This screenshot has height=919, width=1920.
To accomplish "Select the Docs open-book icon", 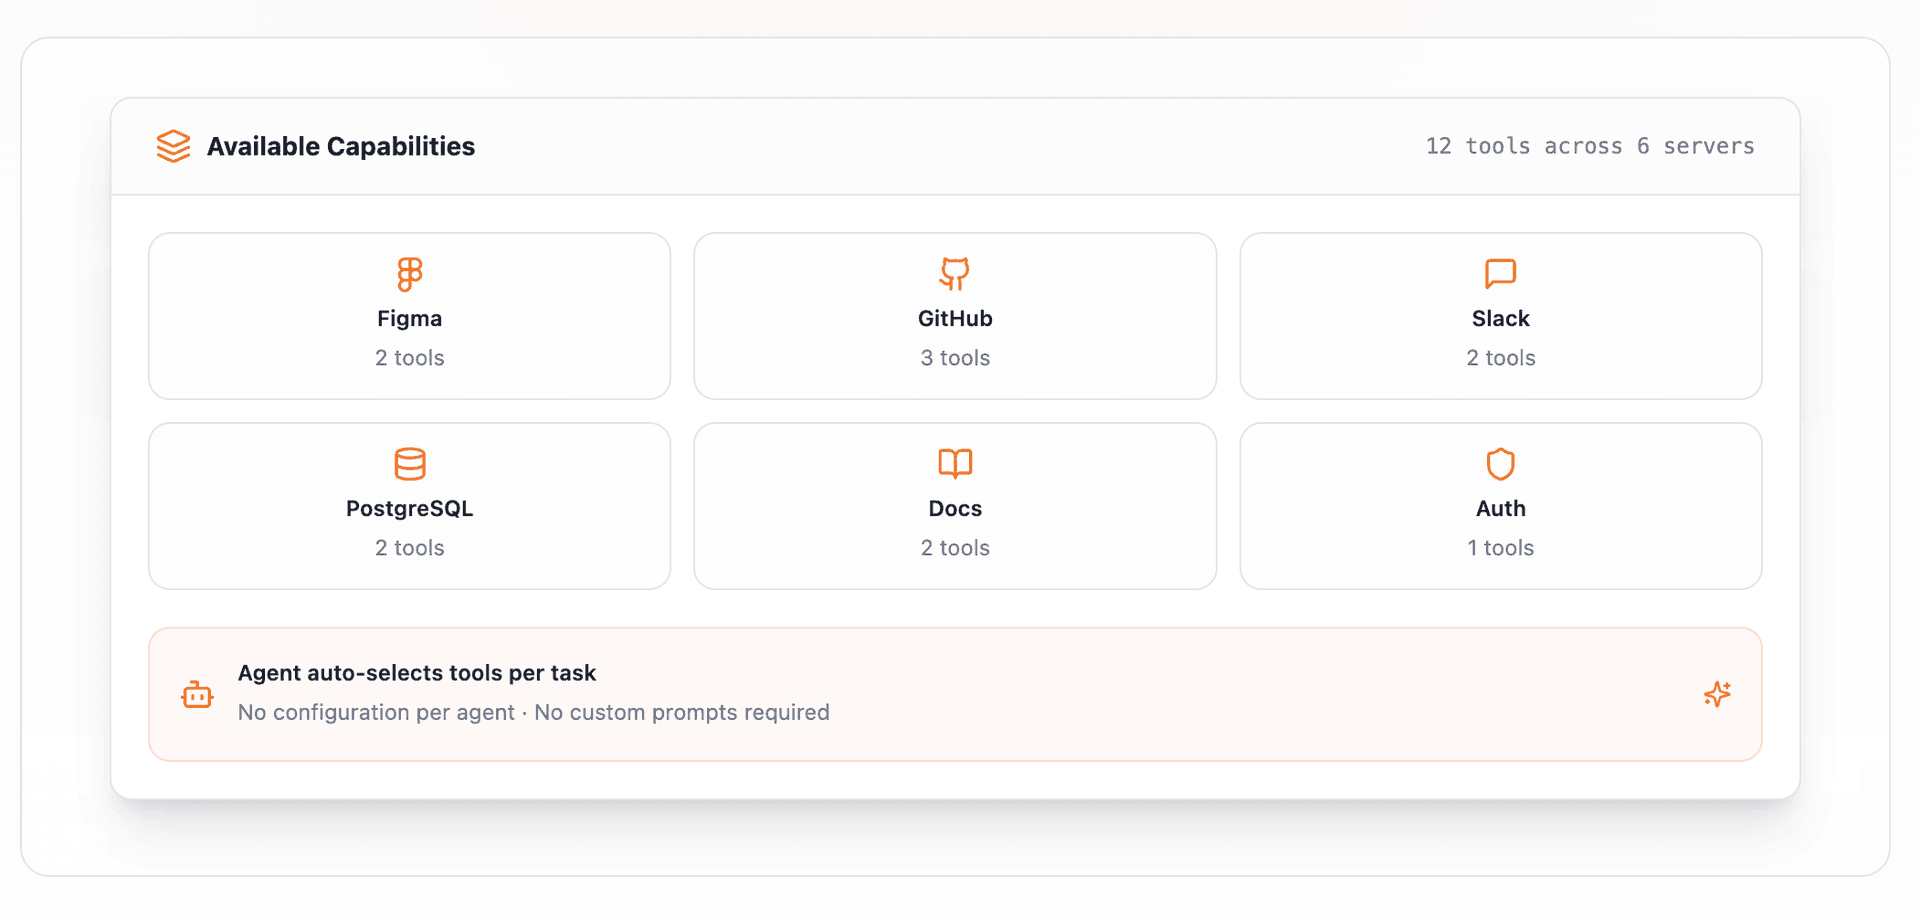I will tap(954, 463).
